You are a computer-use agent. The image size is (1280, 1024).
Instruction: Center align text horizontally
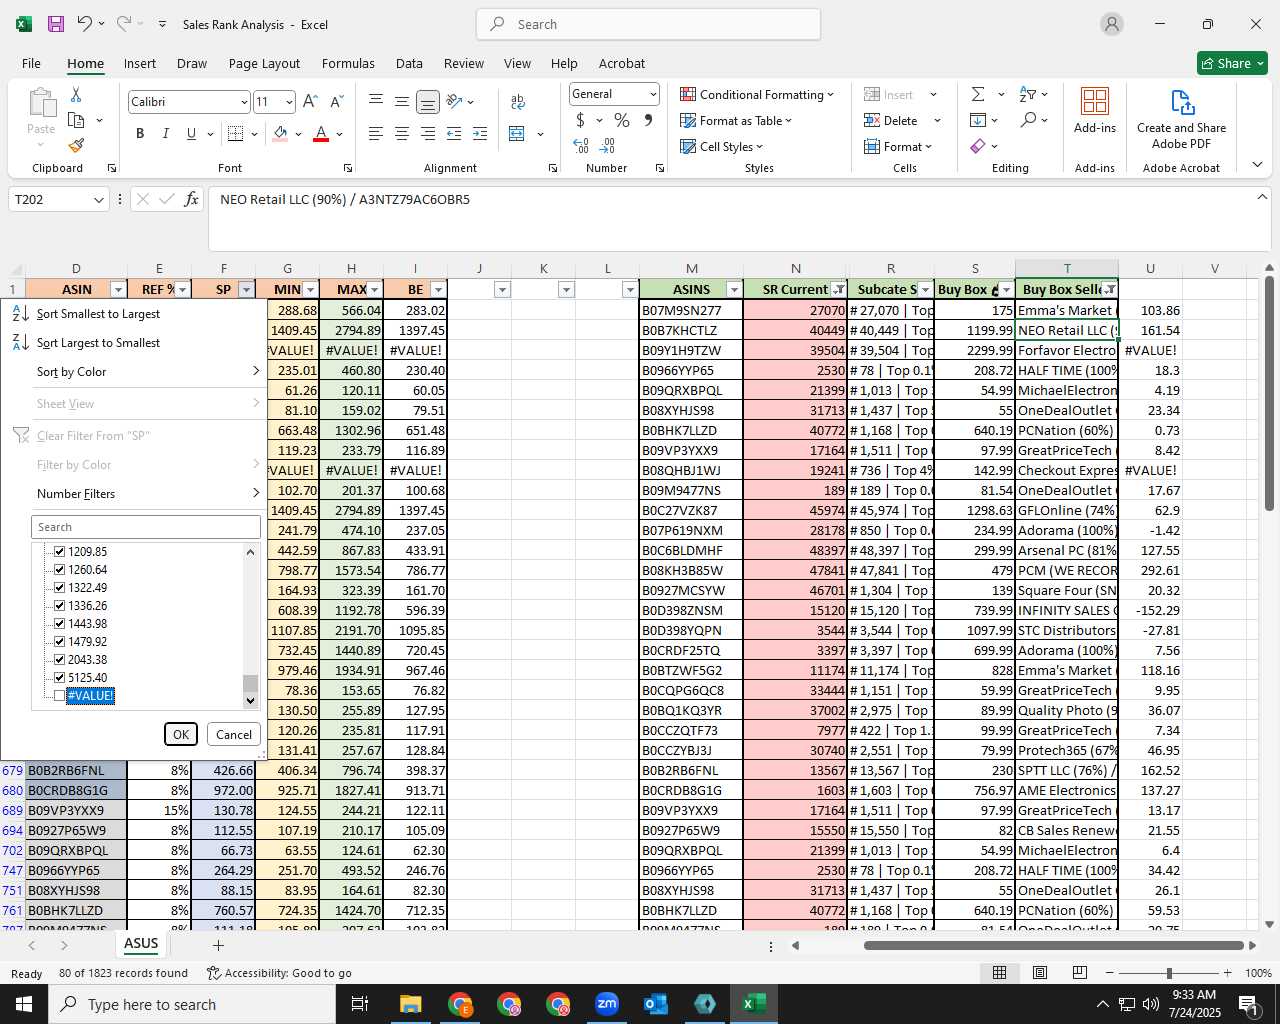tap(402, 133)
